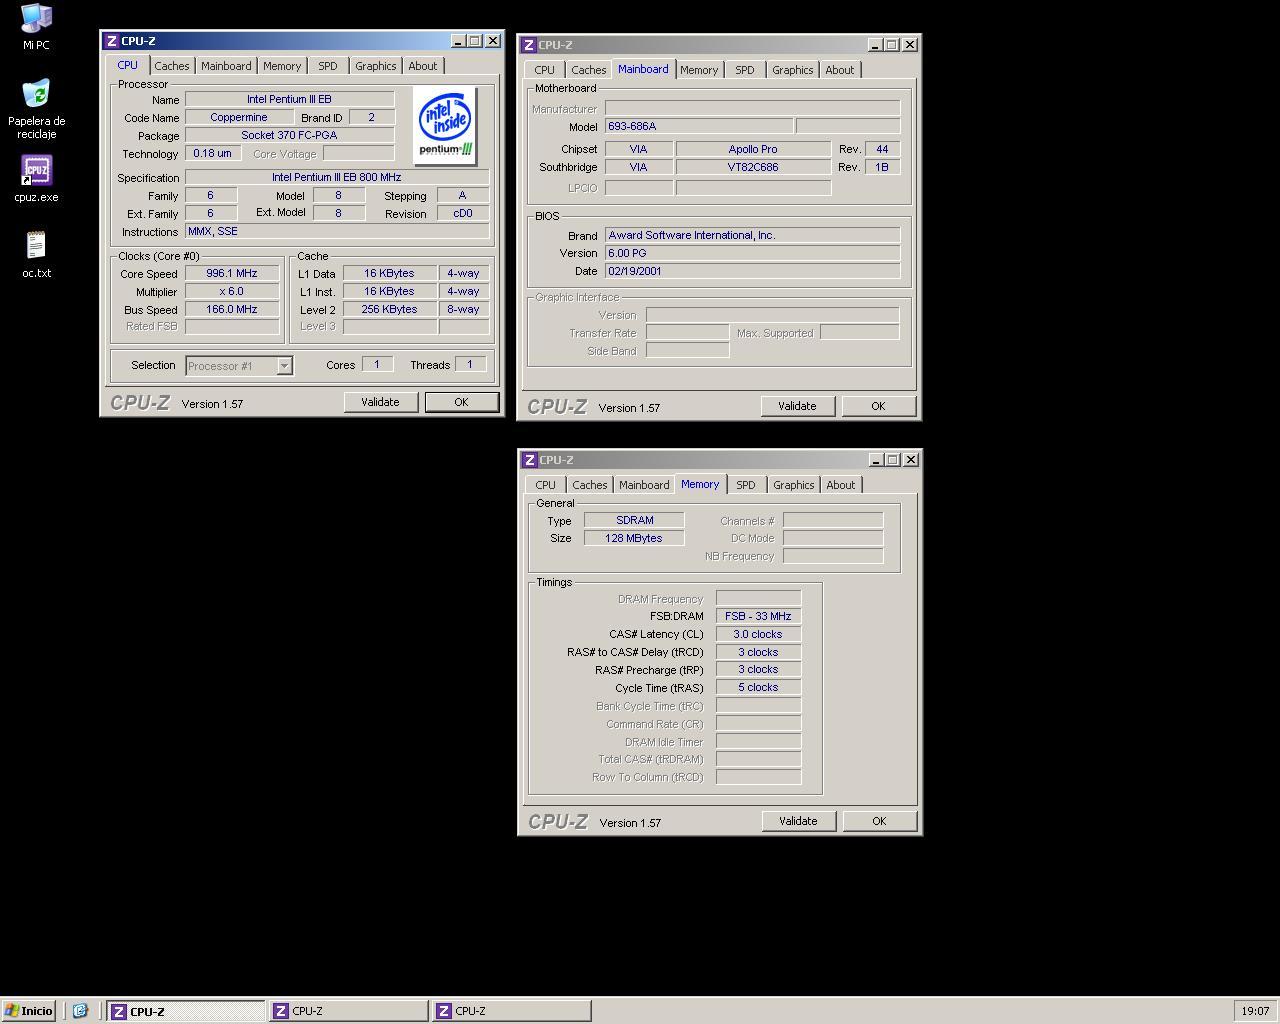Open Graphics tab in Memory window
This screenshot has width=1280, height=1024.
tap(794, 485)
